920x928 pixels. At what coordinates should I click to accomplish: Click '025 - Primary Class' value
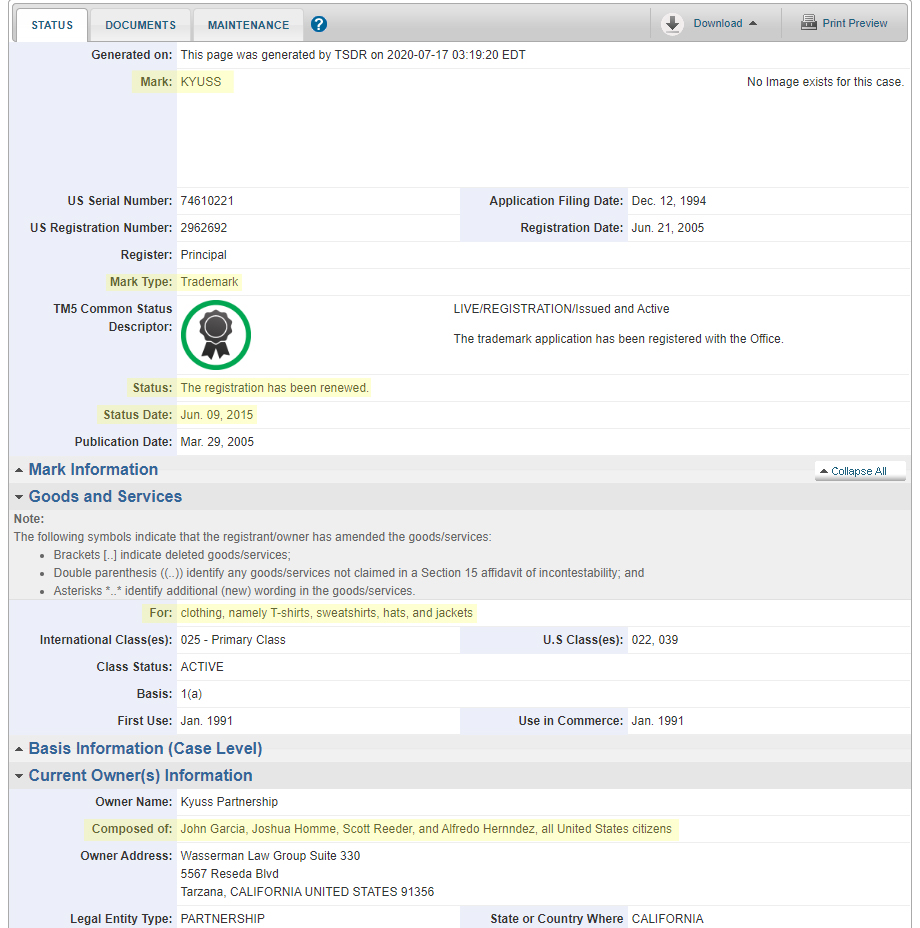[x=233, y=640]
